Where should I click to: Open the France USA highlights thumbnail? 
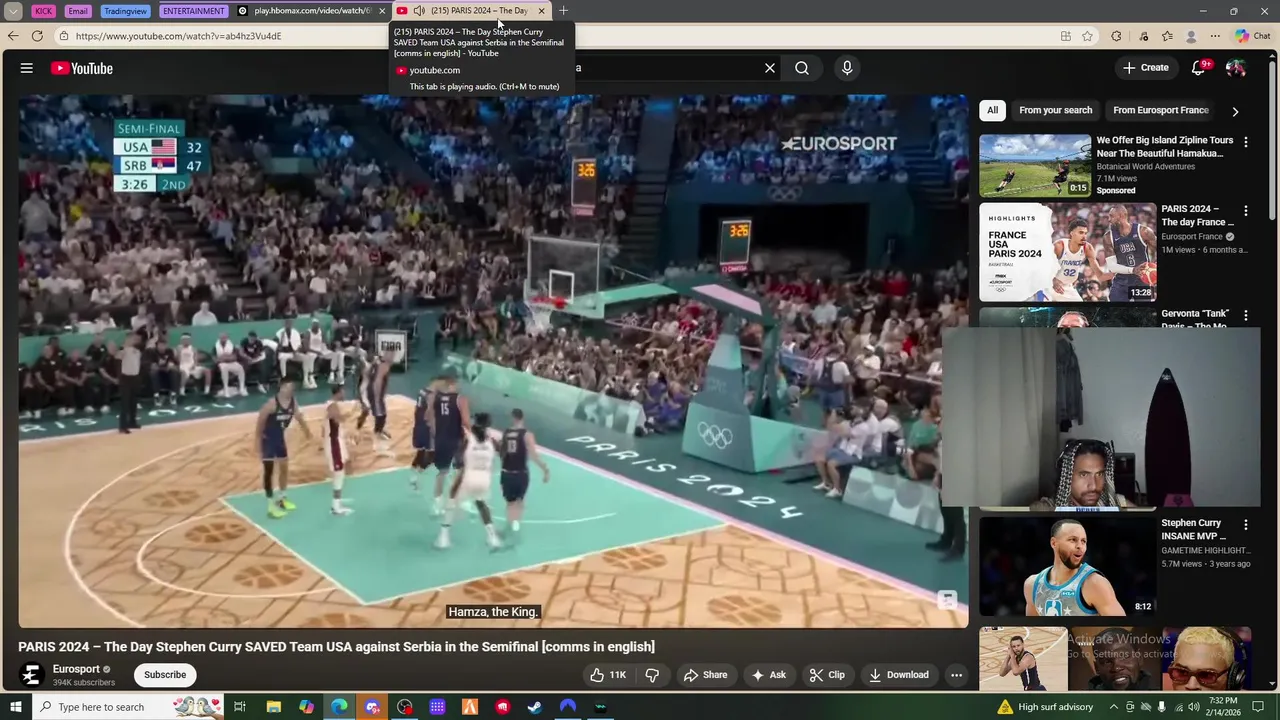coord(1067,252)
